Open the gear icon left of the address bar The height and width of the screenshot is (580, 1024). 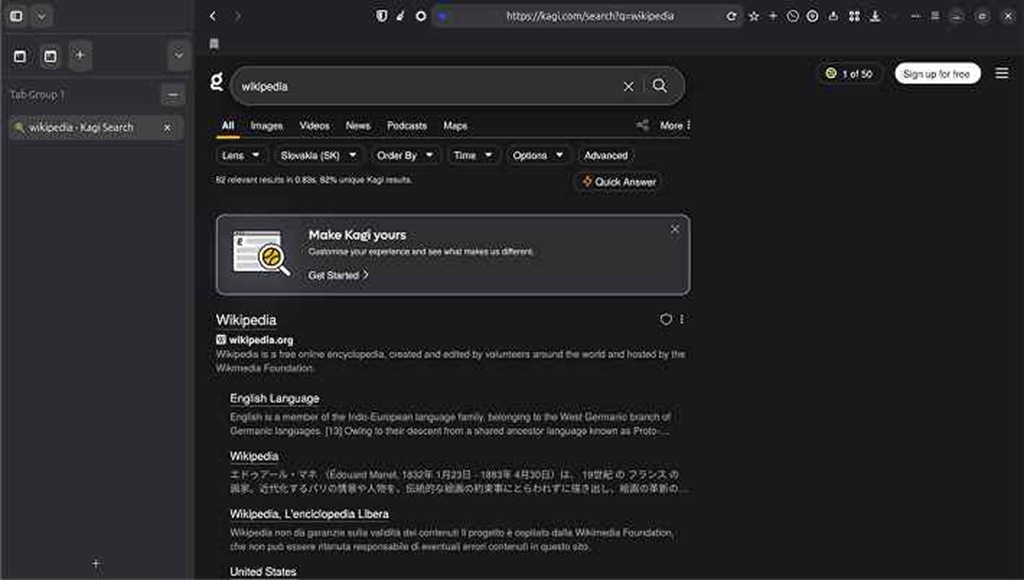(421, 16)
